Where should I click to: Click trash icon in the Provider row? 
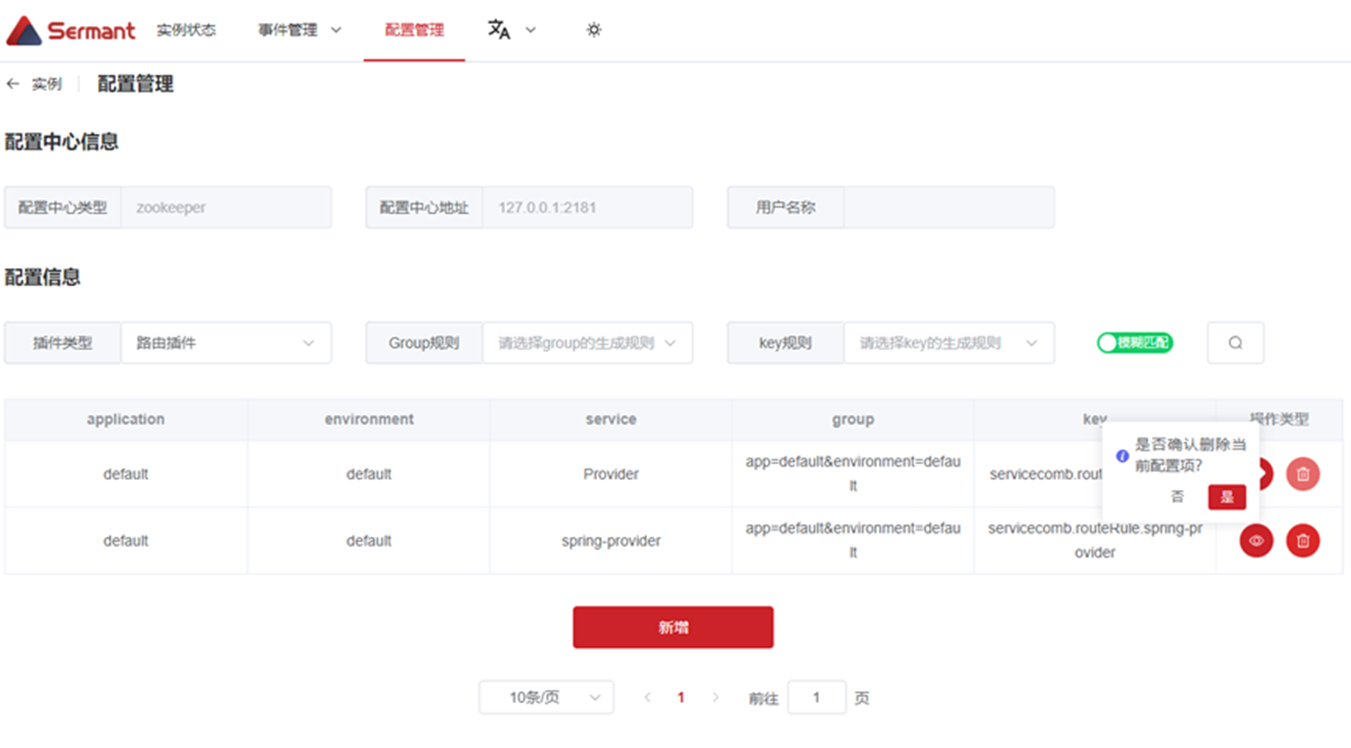click(1303, 474)
